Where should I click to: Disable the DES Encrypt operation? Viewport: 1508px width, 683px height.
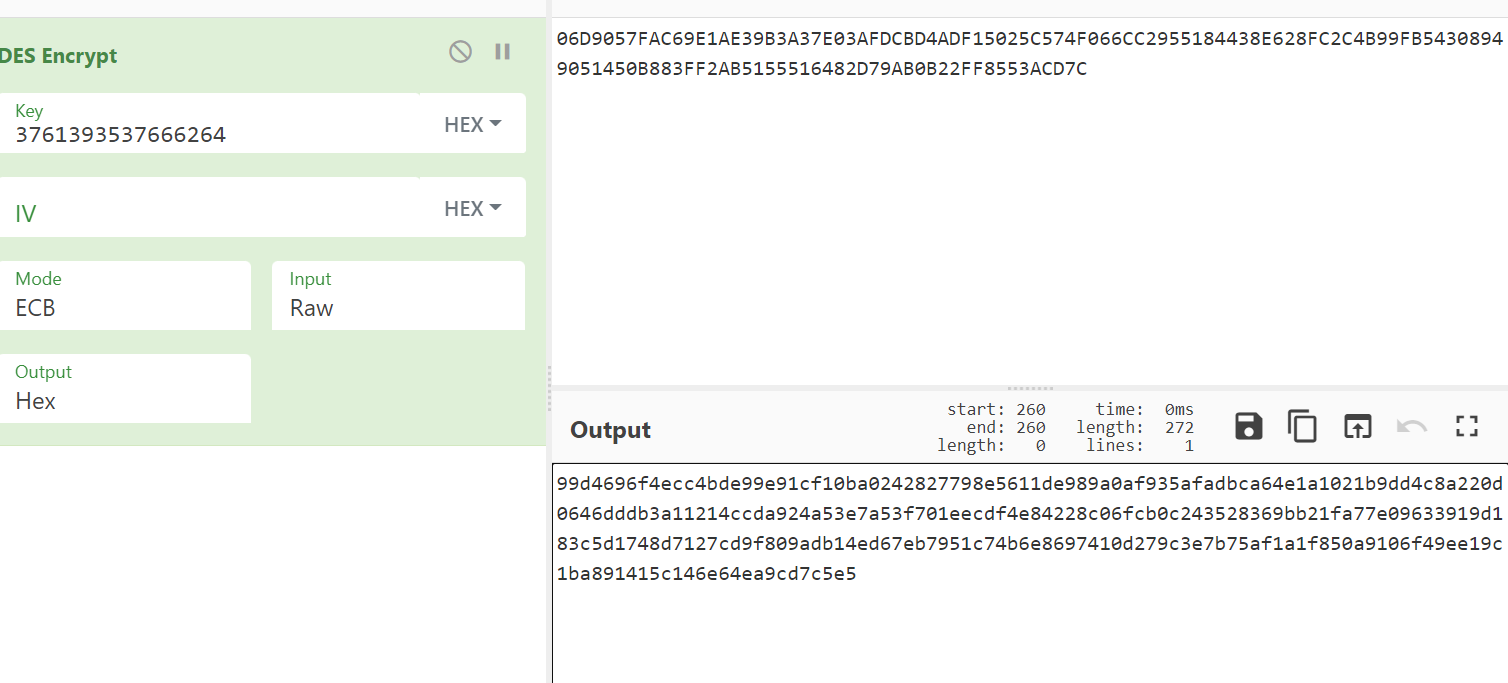[x=460, y=51]
